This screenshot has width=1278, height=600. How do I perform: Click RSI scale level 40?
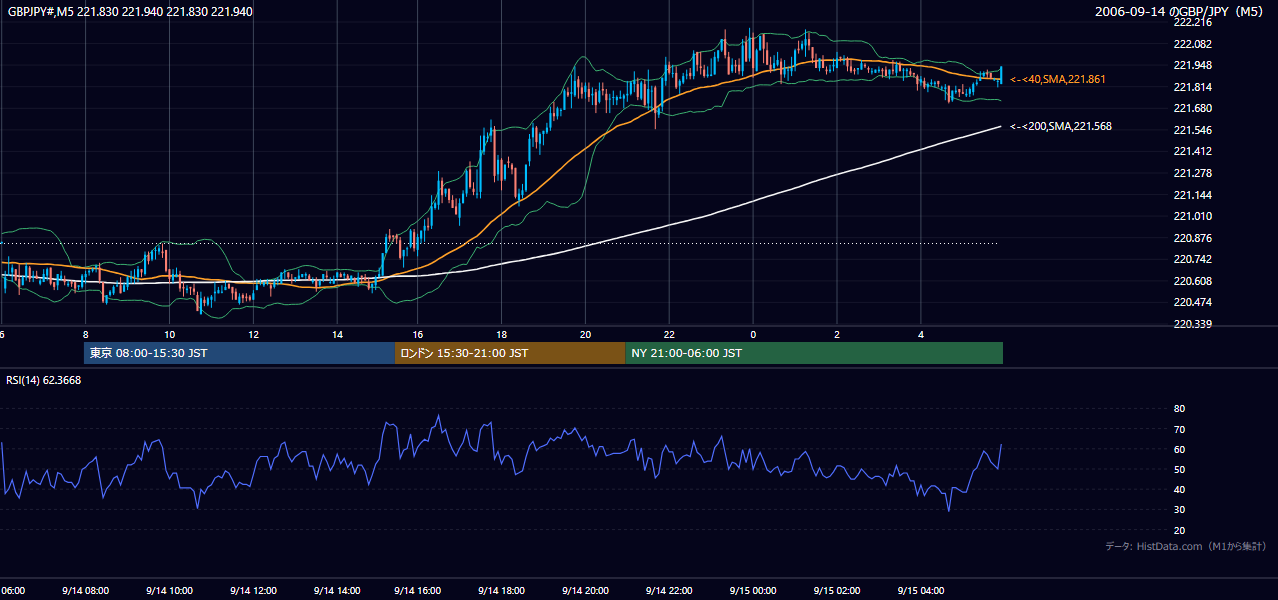click(x=1179, y=489)
